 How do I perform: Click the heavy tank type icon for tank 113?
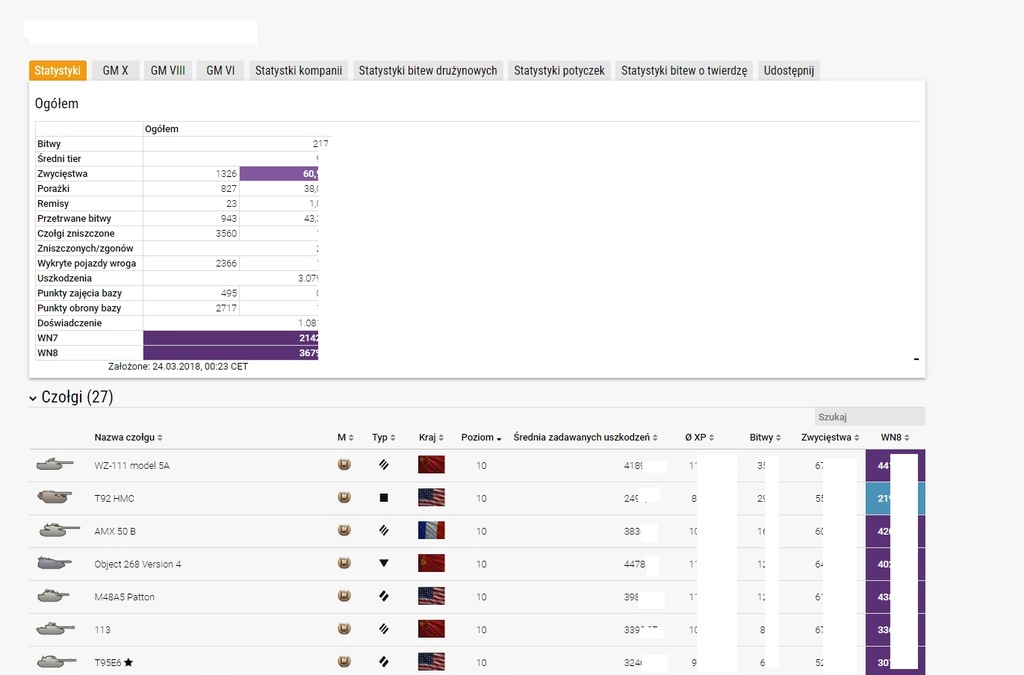coord(384,629)
